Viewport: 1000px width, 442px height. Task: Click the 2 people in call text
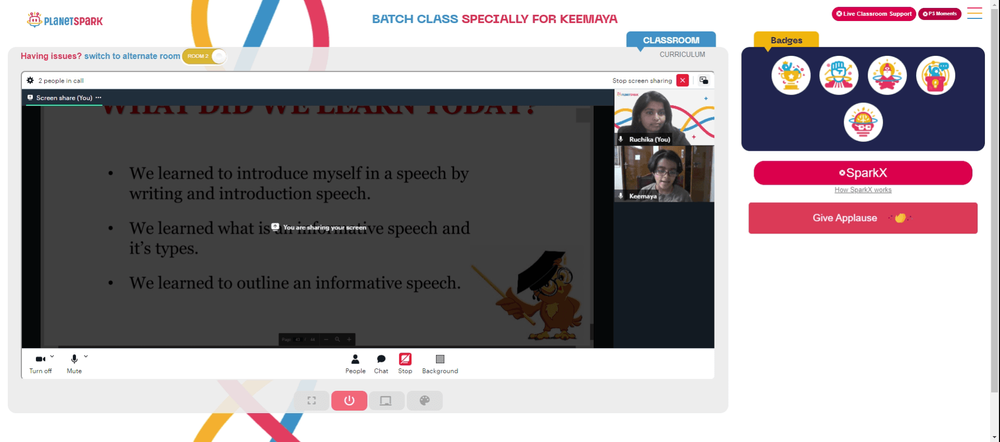click(x=61, y=81)
